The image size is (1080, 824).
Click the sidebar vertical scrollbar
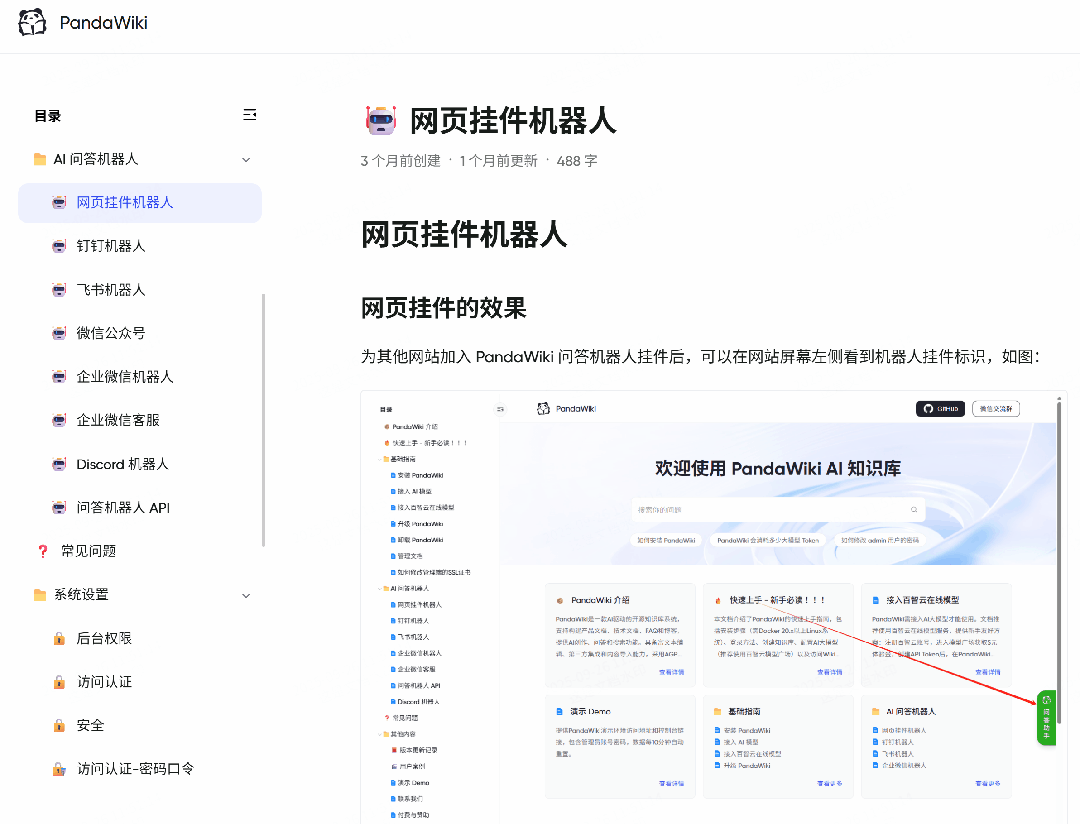click(x=263, y=420)
